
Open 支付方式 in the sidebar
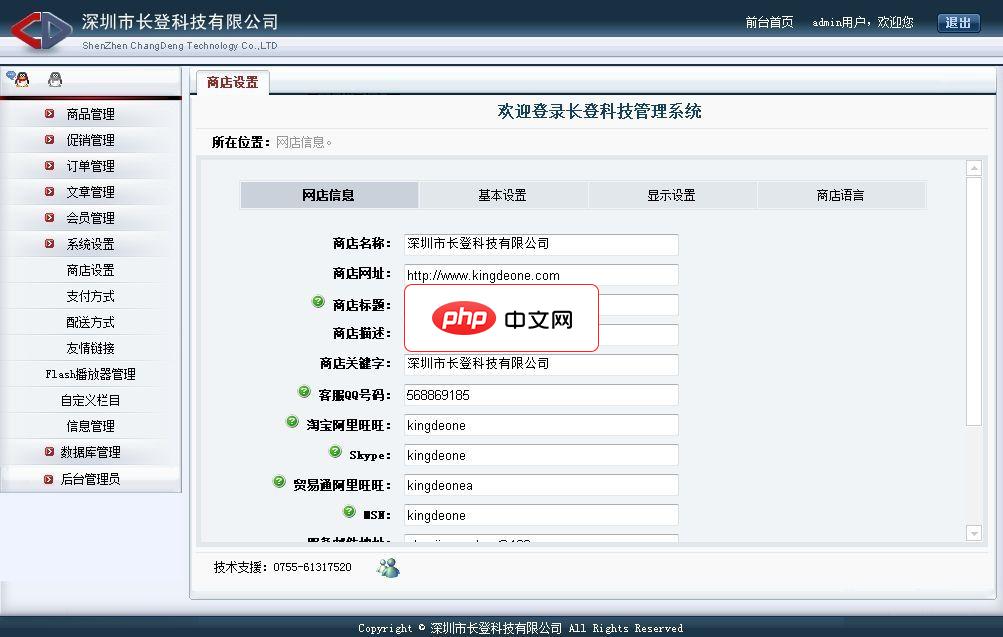[x=90, y=296]
